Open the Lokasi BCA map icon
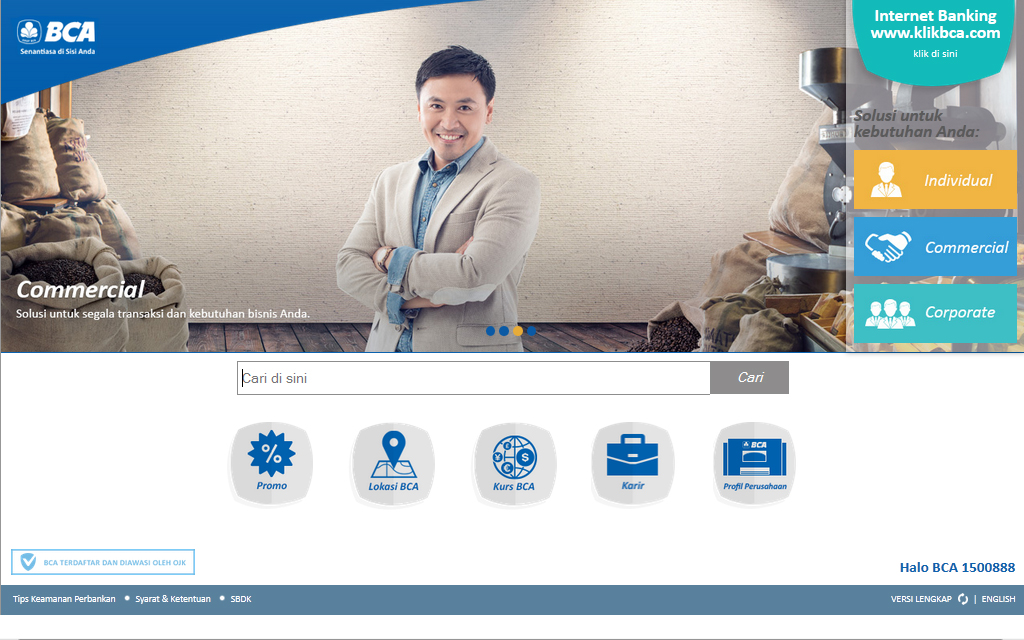The image size is (1024, 640). pyautogui.click(x=393, y=464)
